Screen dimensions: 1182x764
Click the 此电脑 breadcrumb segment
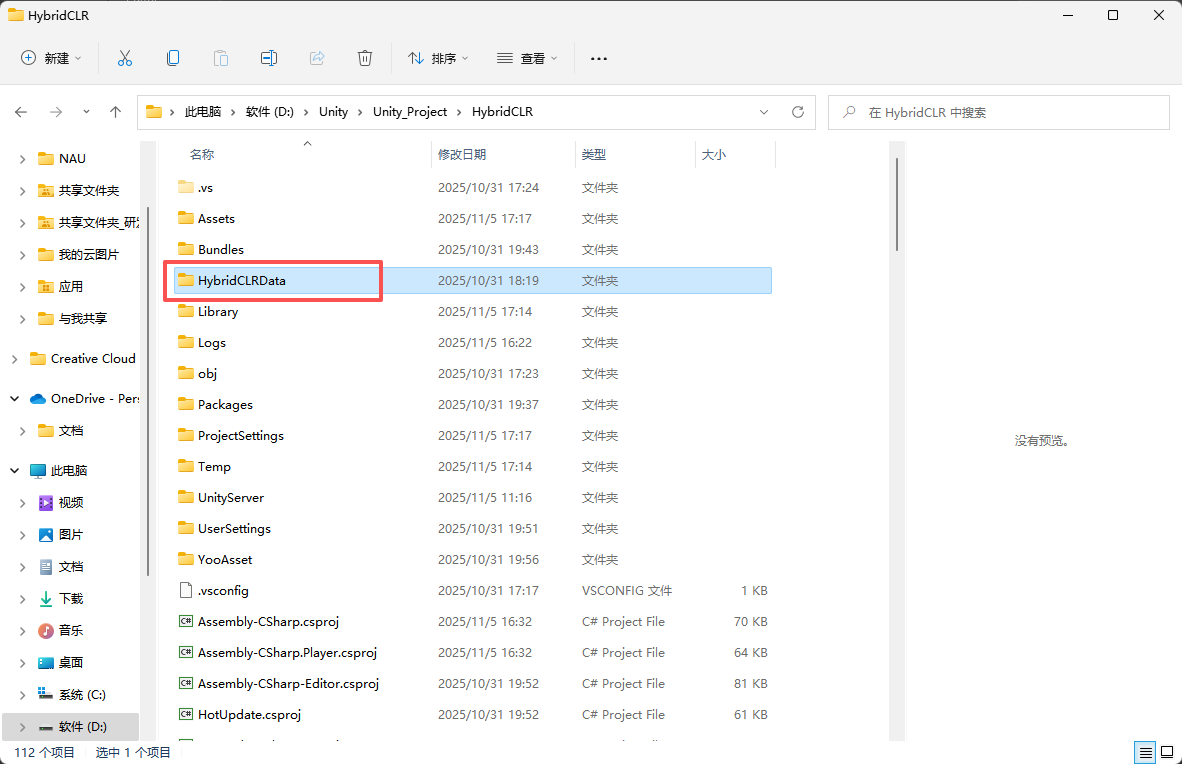click(x=203, y=112)
